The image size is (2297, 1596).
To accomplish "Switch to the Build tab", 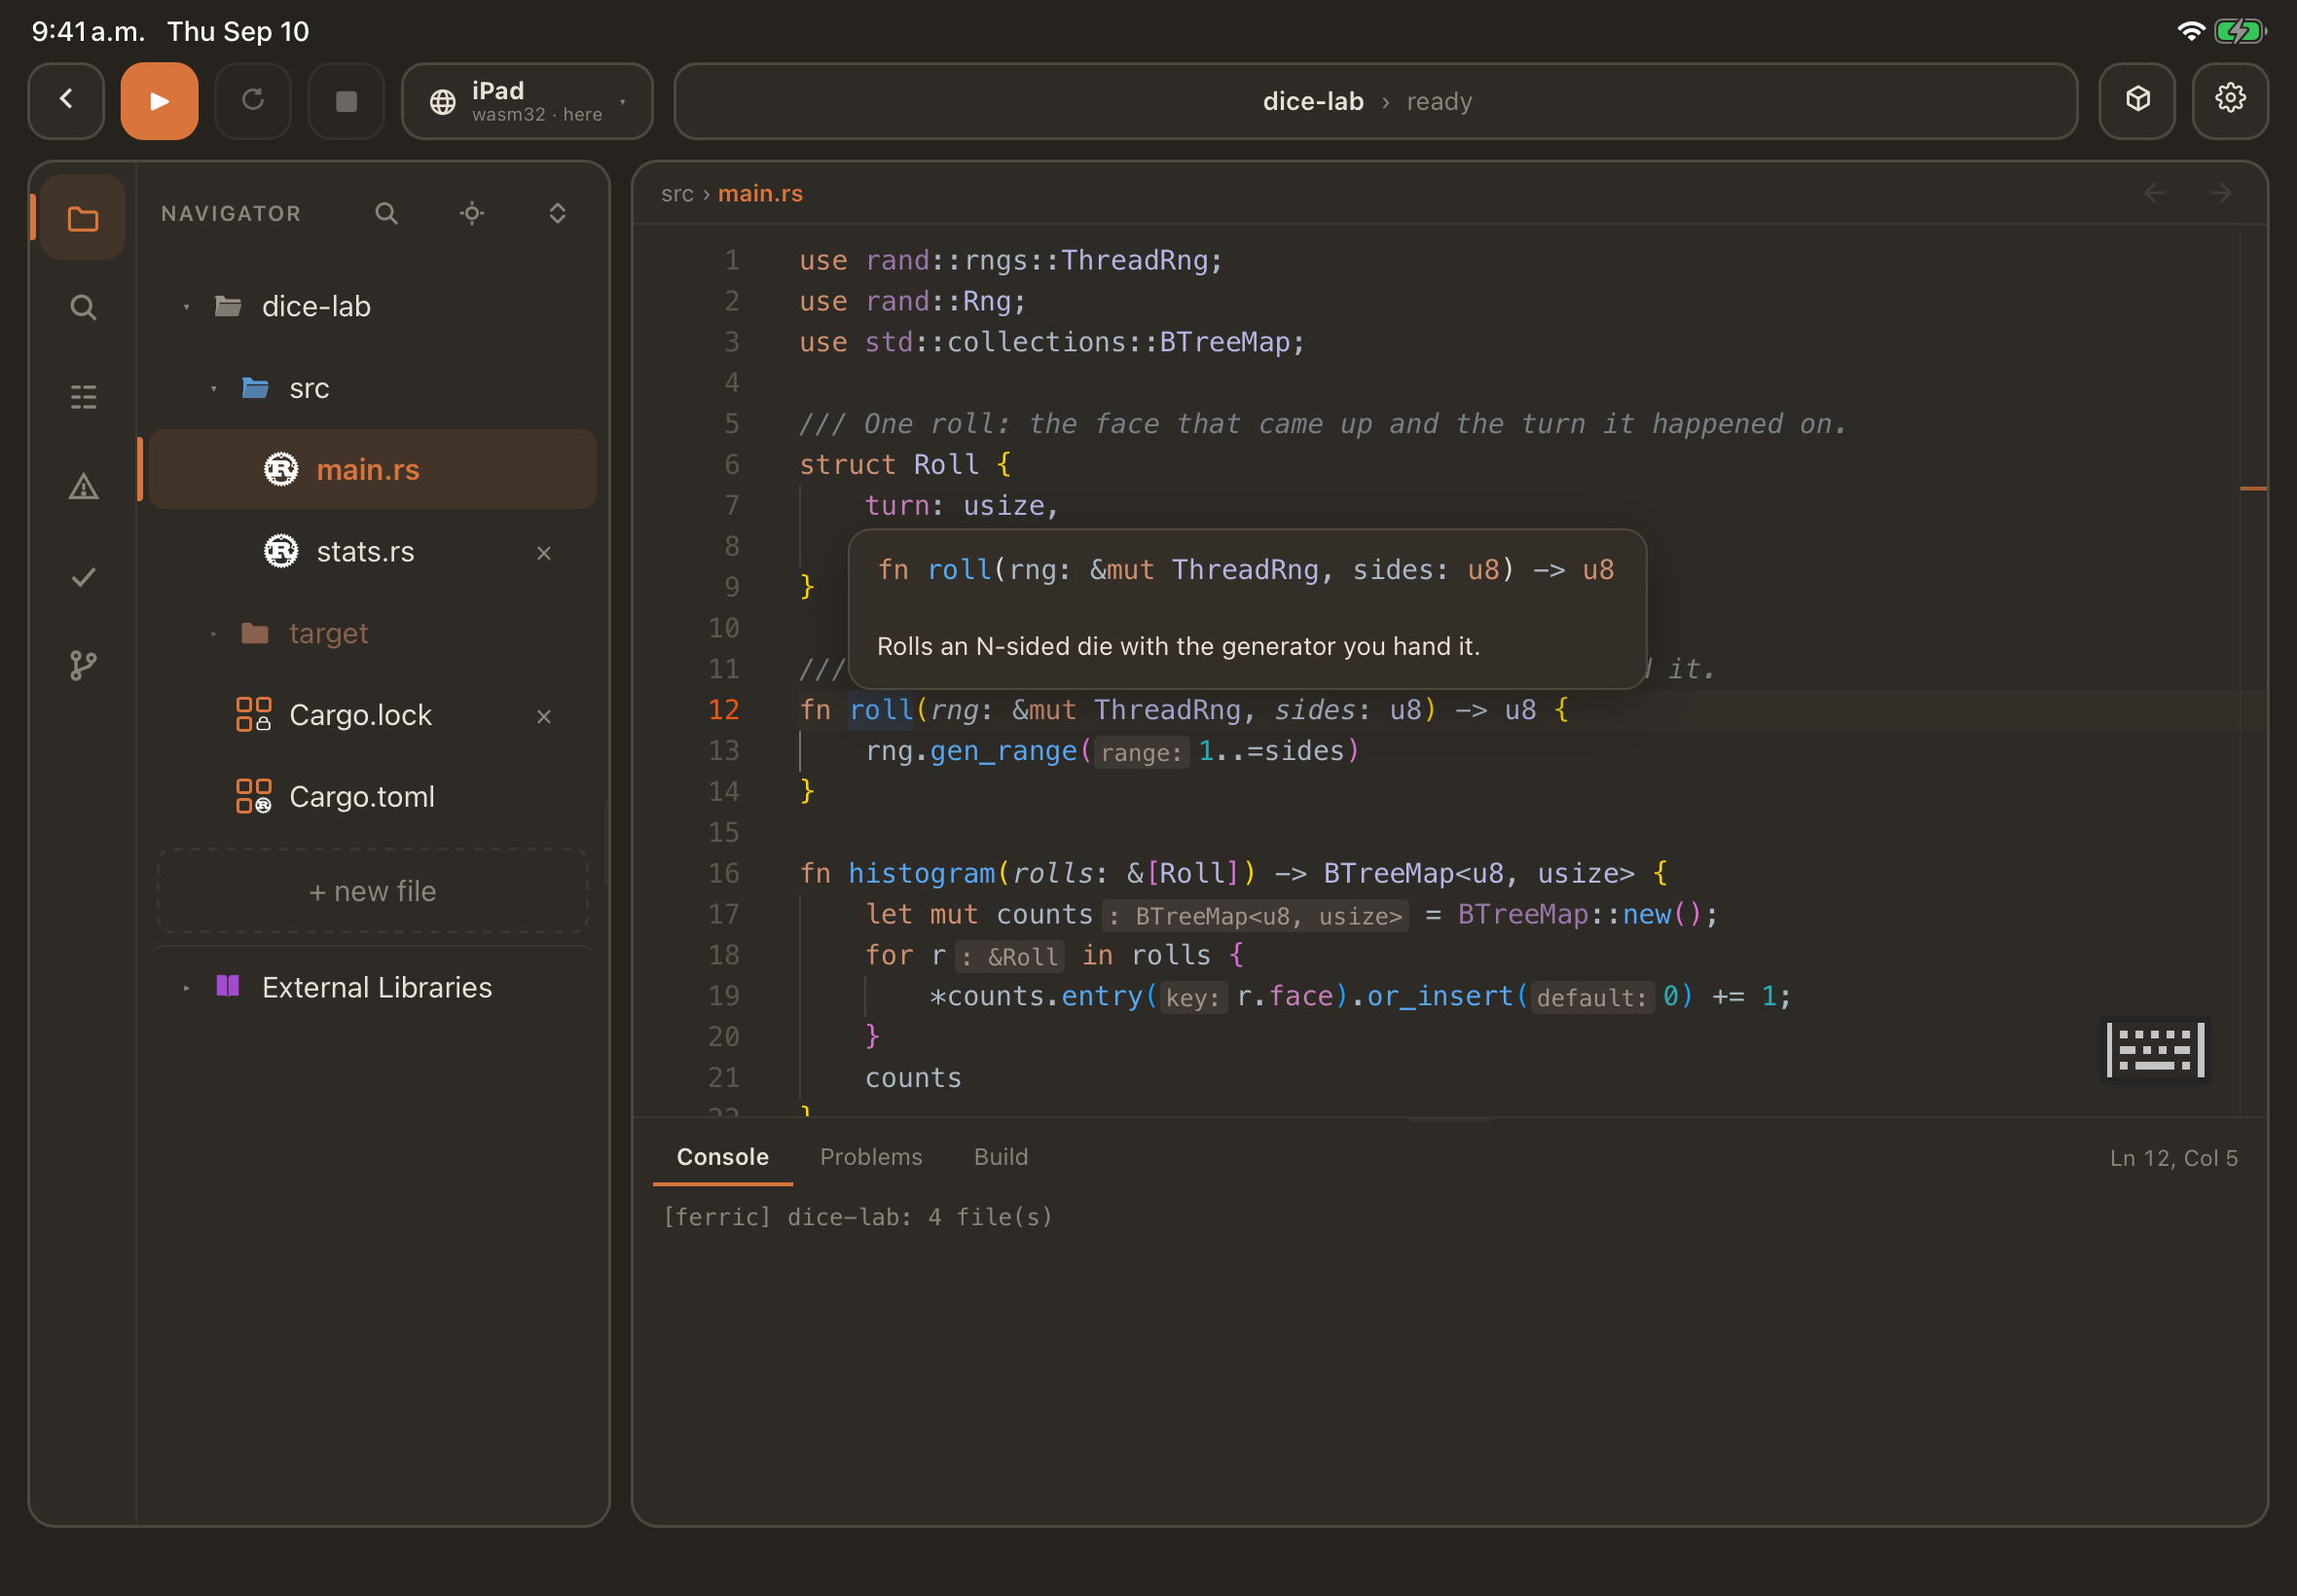I will coord(1000,1157).
